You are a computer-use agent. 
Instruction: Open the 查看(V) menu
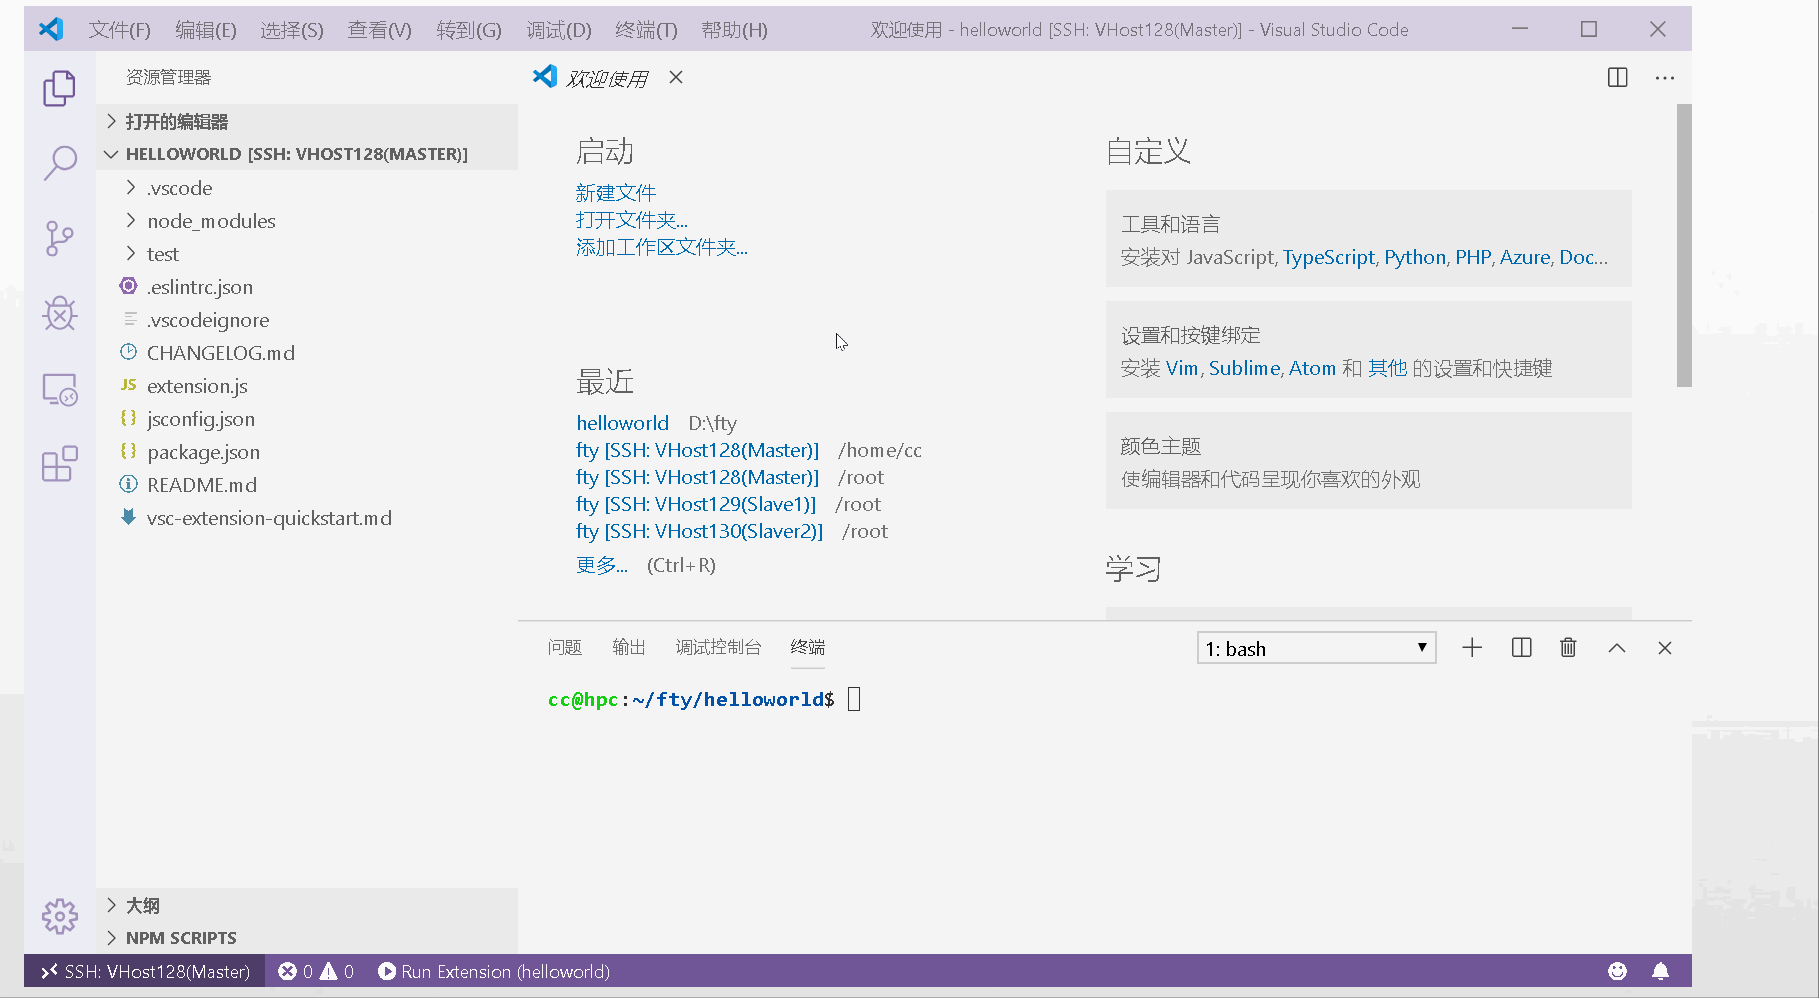click(379, 30)
